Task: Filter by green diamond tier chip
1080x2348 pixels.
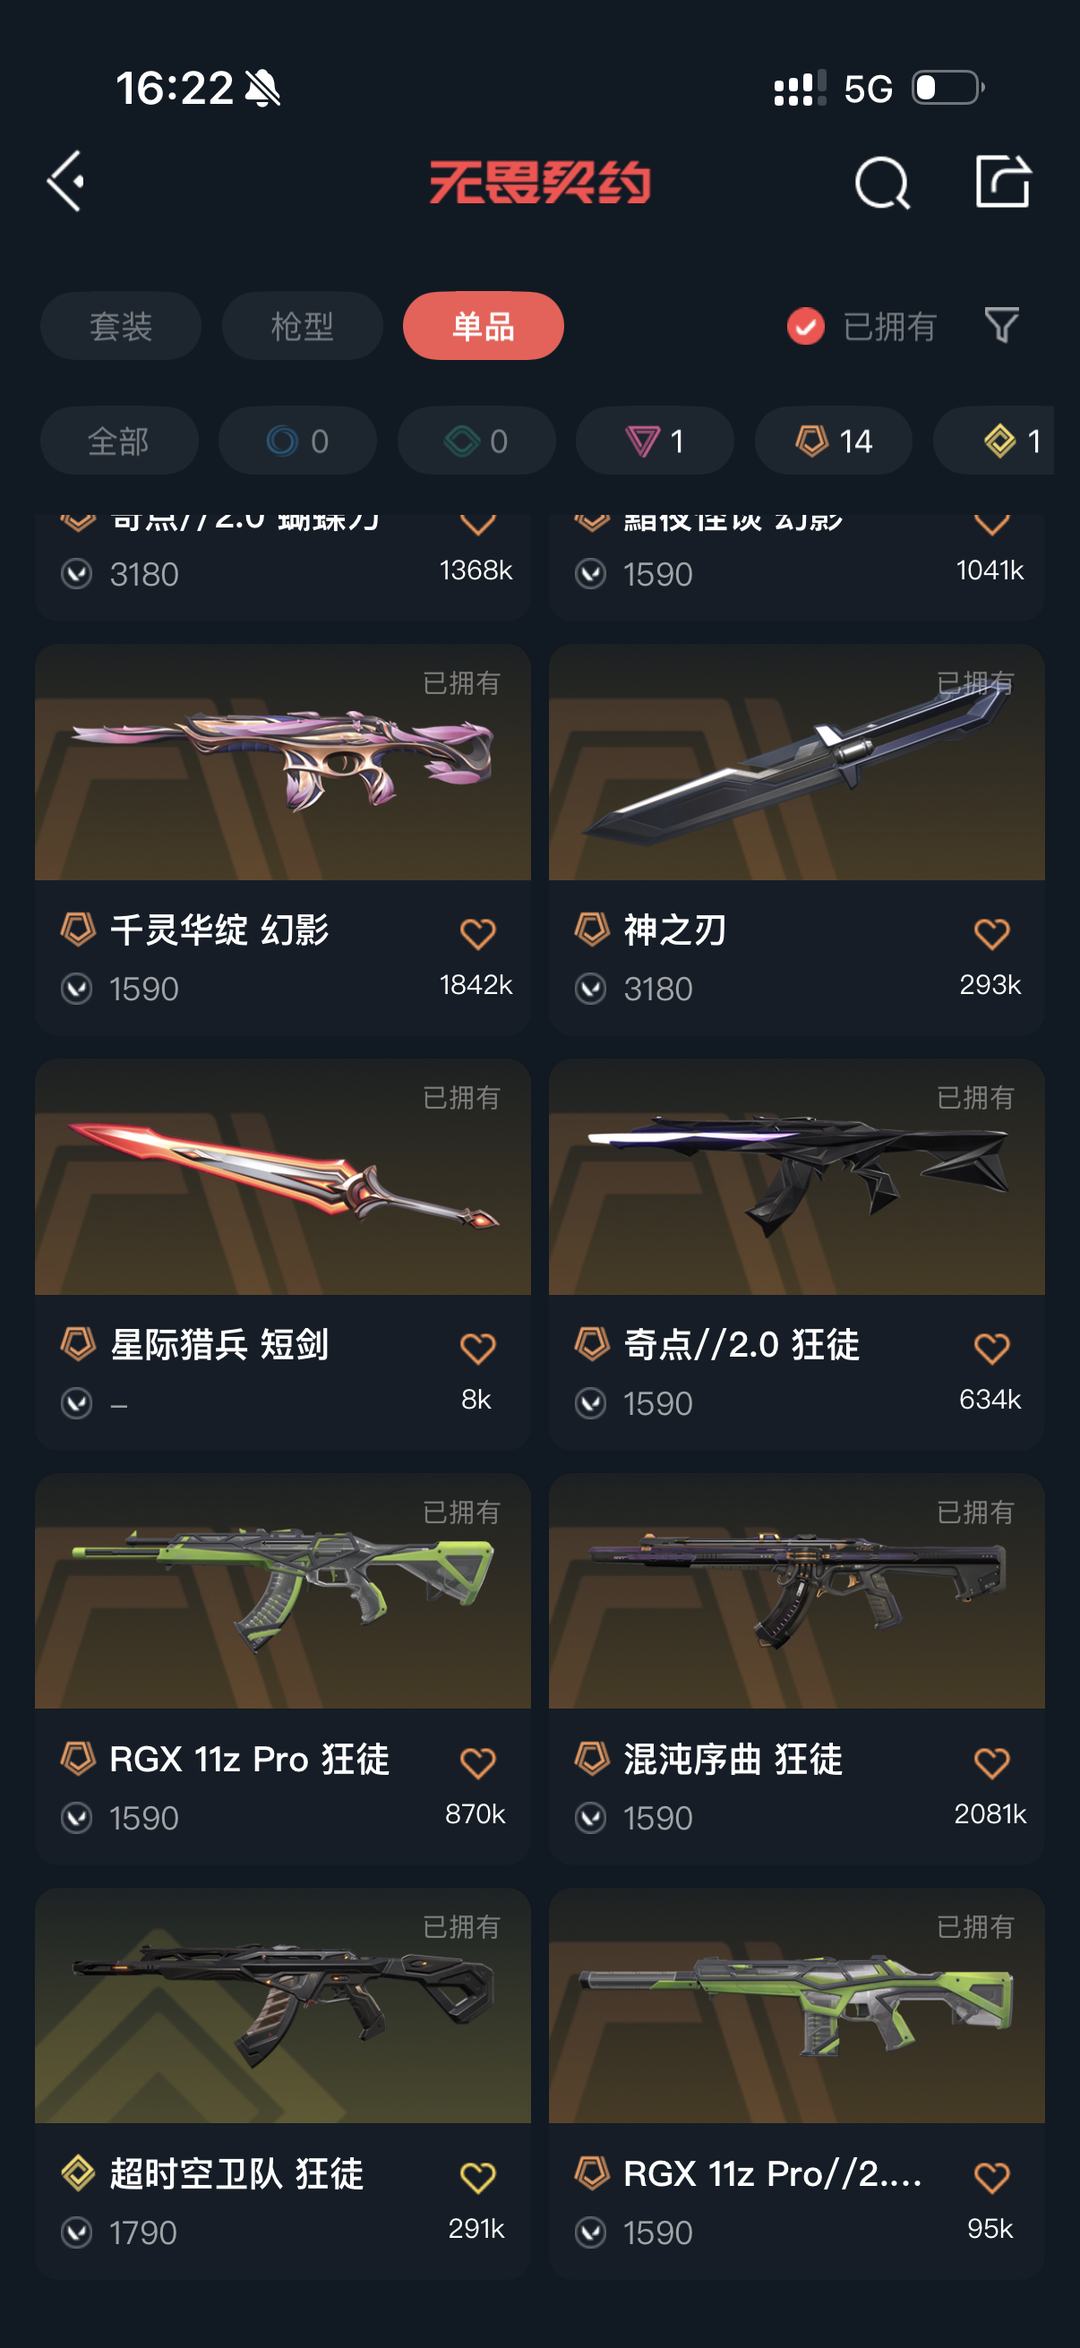Action: 477,441
